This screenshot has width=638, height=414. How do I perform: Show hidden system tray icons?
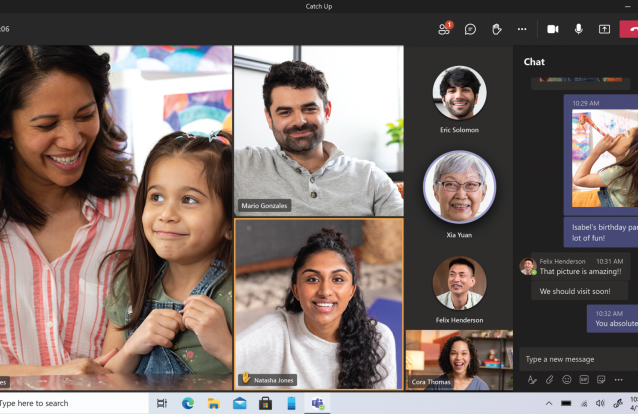pyautogui.click(x=548, y=403)
